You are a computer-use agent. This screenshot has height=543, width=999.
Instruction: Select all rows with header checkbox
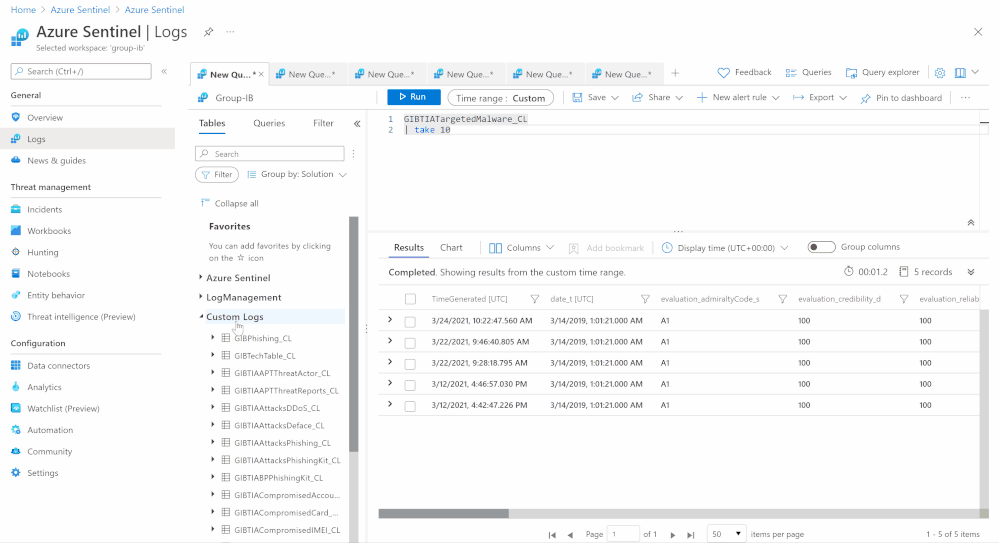(410, 299)
